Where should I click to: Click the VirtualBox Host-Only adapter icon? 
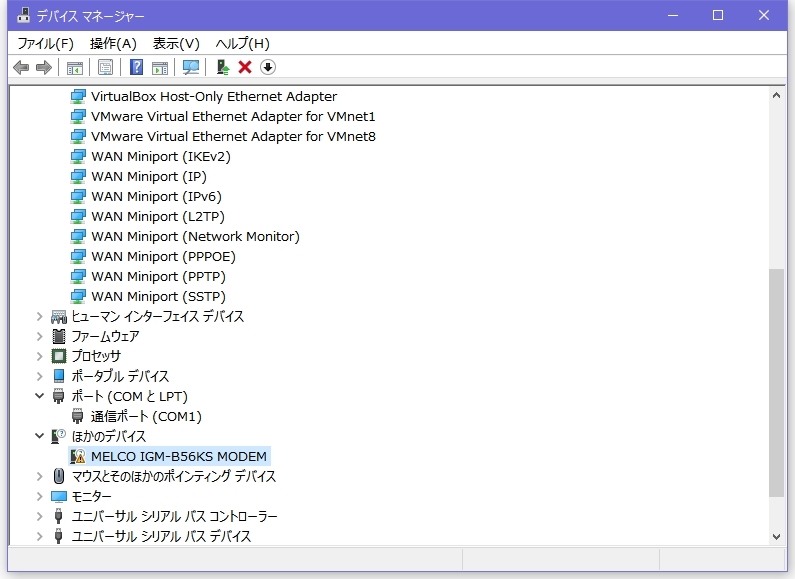click(78, 96)
